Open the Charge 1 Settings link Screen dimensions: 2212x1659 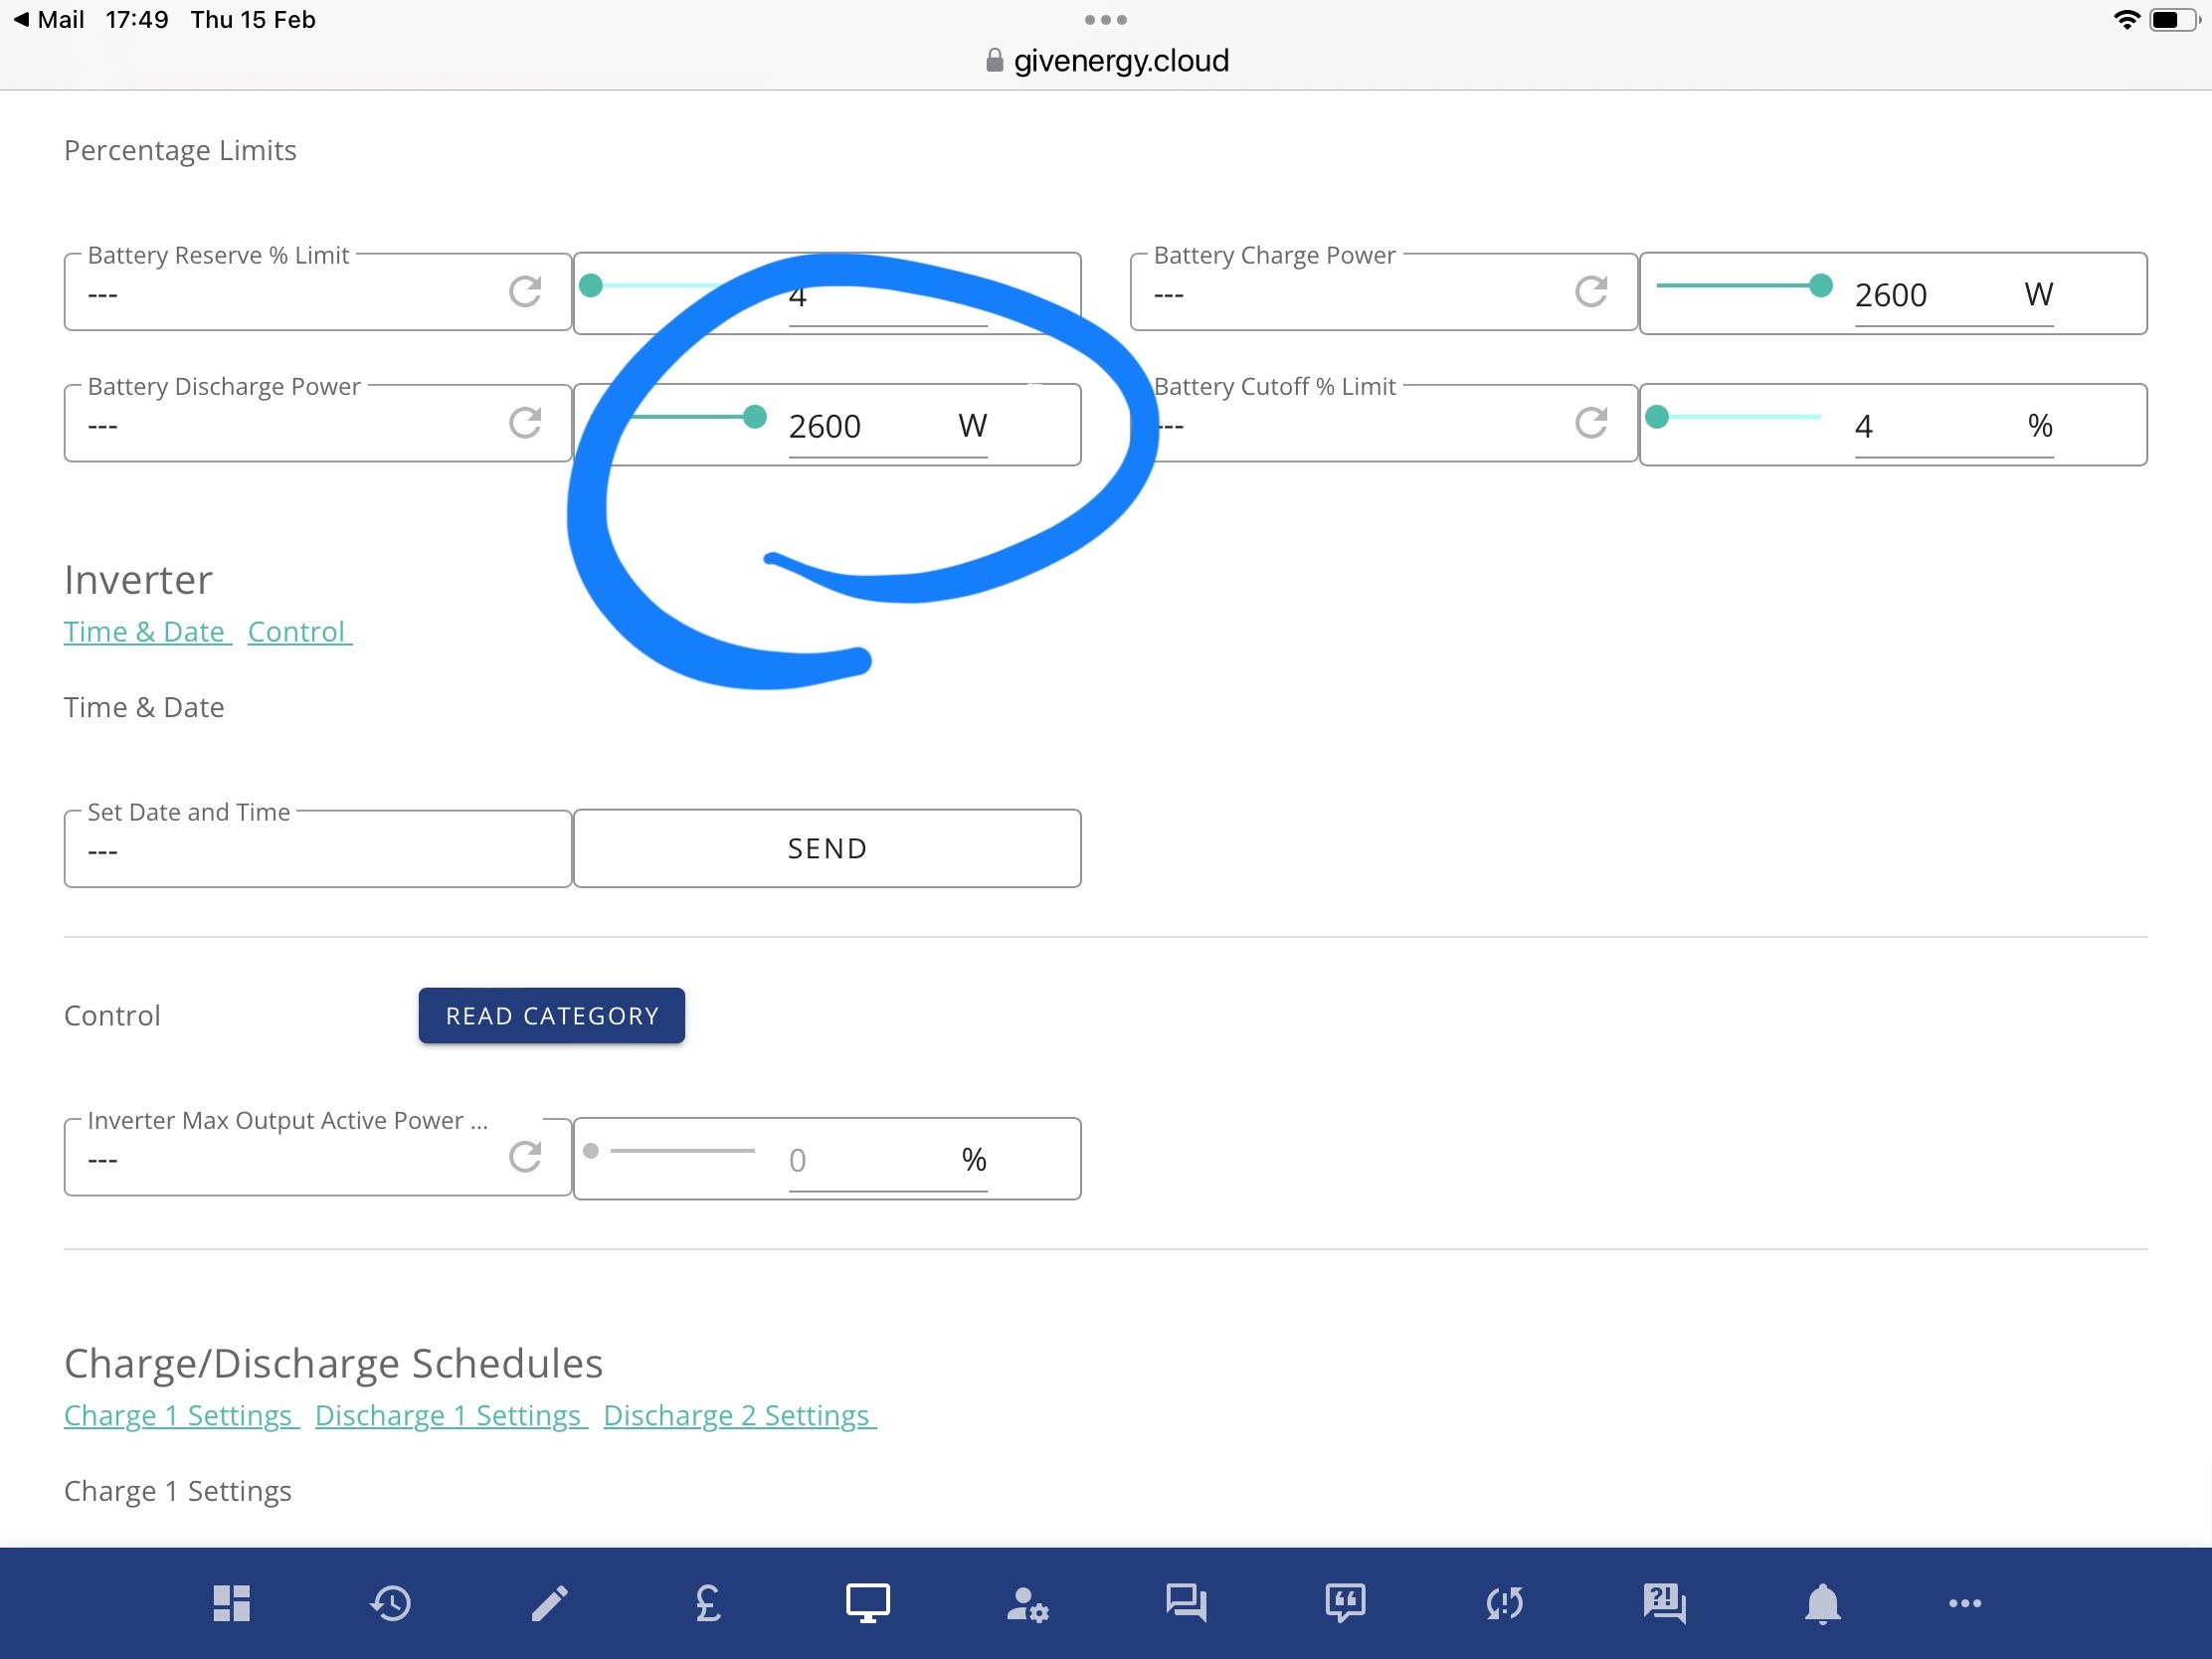pos(181,1416)
